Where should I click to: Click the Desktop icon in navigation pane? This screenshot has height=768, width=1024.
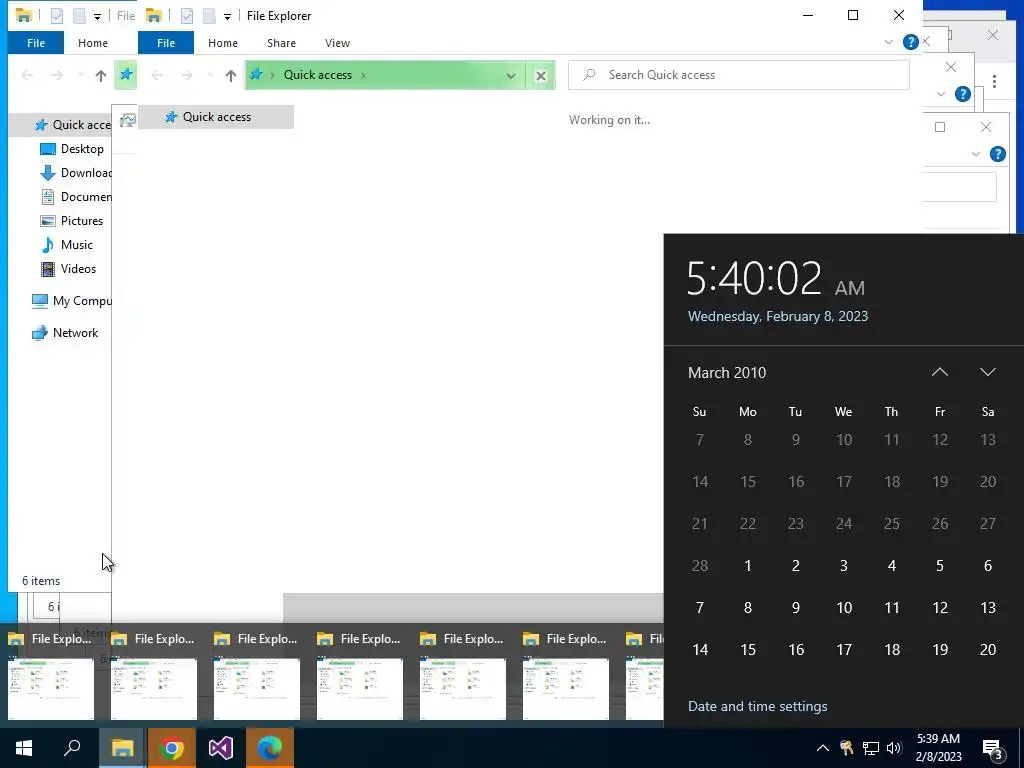pyautogui.click(x=48, y=149)
